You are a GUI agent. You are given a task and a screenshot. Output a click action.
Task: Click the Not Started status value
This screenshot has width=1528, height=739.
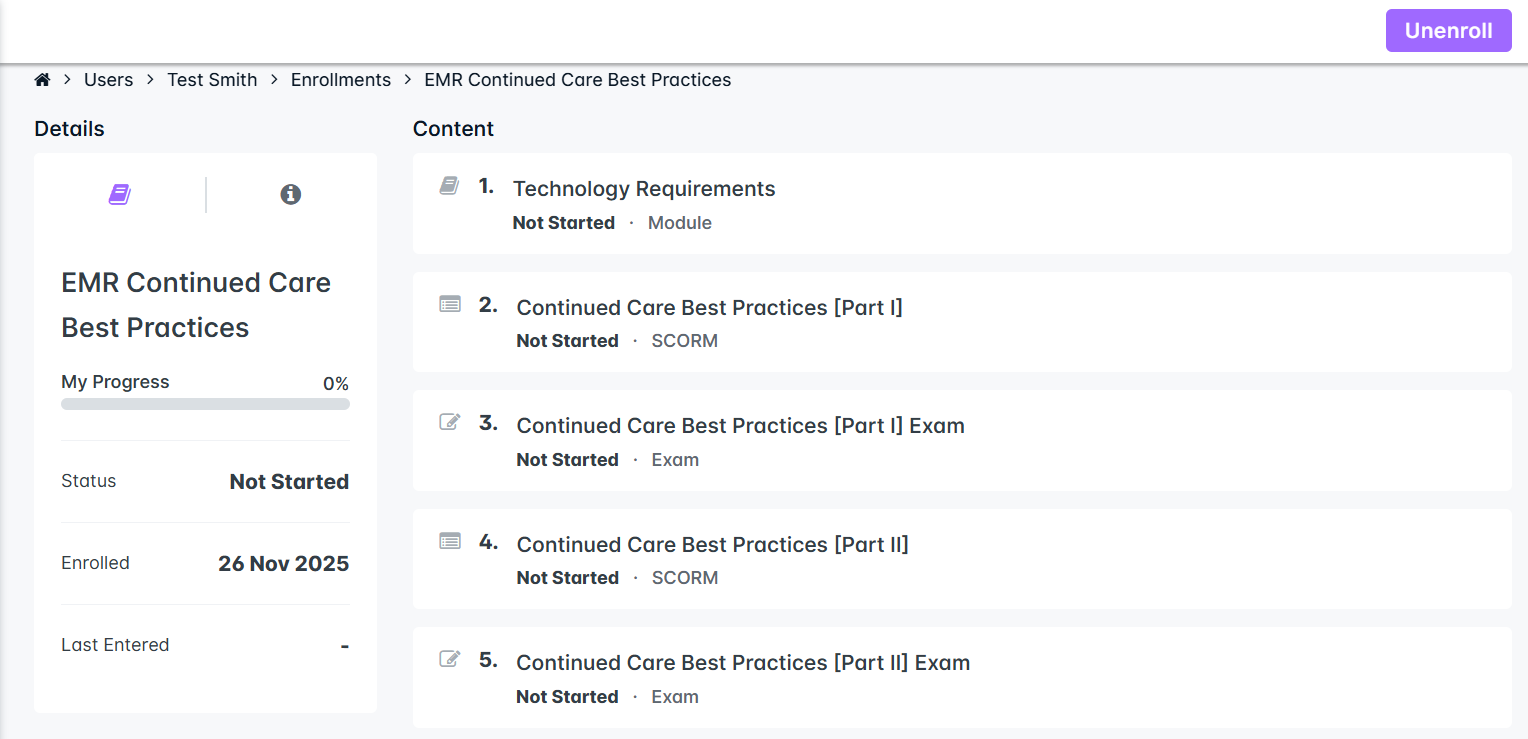[x=289, y=482]
